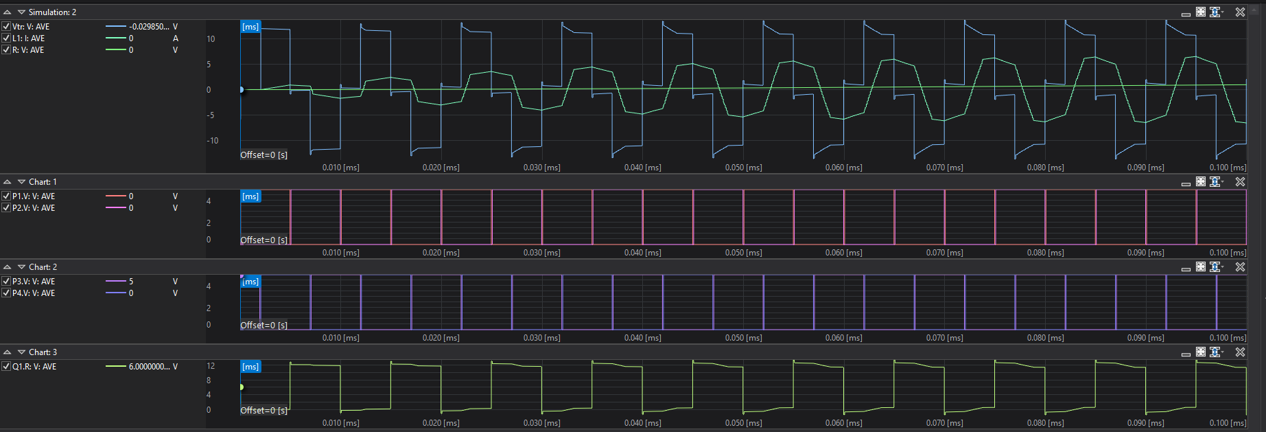Click the blue cursor marker at zero in Simulation: 2
Viewport: 1266px width, 432px height.
241,90
